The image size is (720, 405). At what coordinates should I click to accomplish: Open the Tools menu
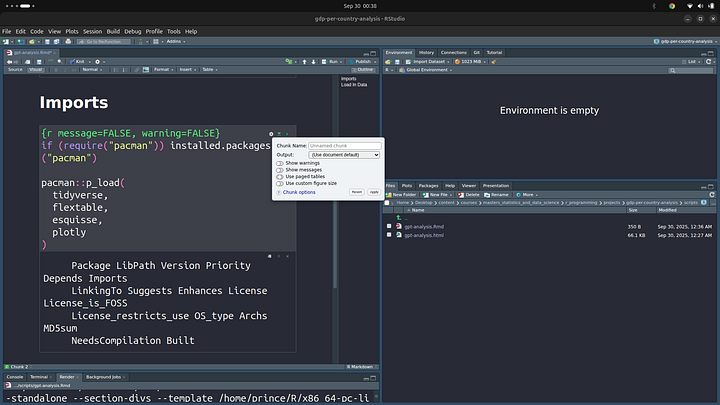(x=174, y=32)
